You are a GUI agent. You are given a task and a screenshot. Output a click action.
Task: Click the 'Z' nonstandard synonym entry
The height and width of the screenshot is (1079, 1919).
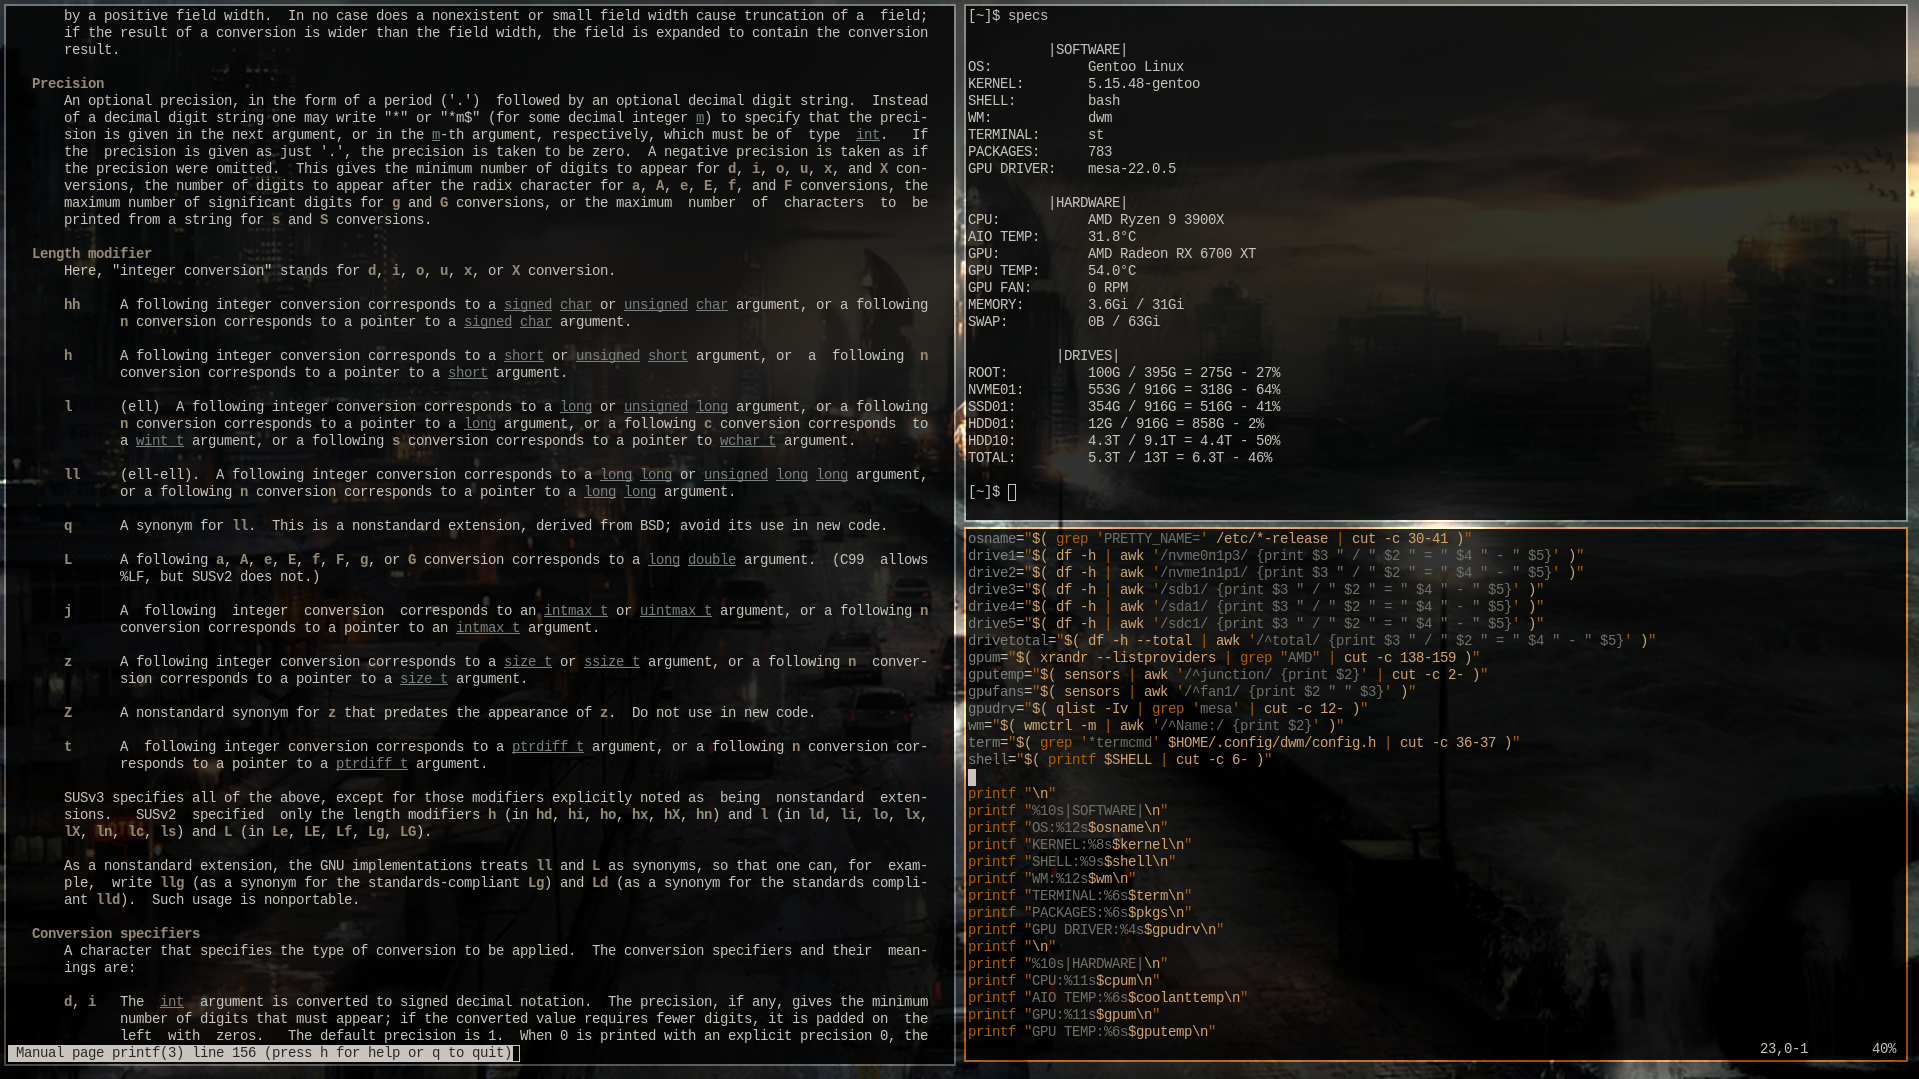point(68,713)
